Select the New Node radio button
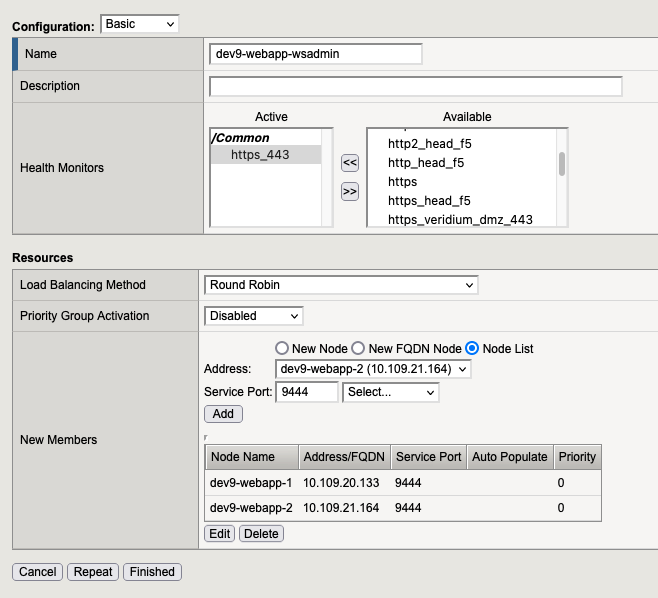Screen dimensions: 658x598 (x=282, y=348)
